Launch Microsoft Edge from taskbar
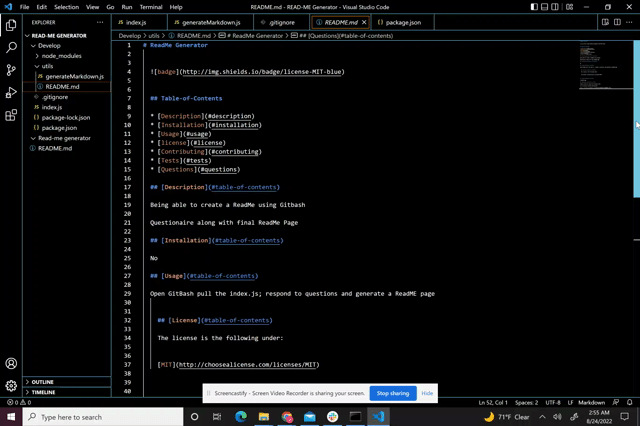Viewport: 640px width, 426px height. point(241,417)
